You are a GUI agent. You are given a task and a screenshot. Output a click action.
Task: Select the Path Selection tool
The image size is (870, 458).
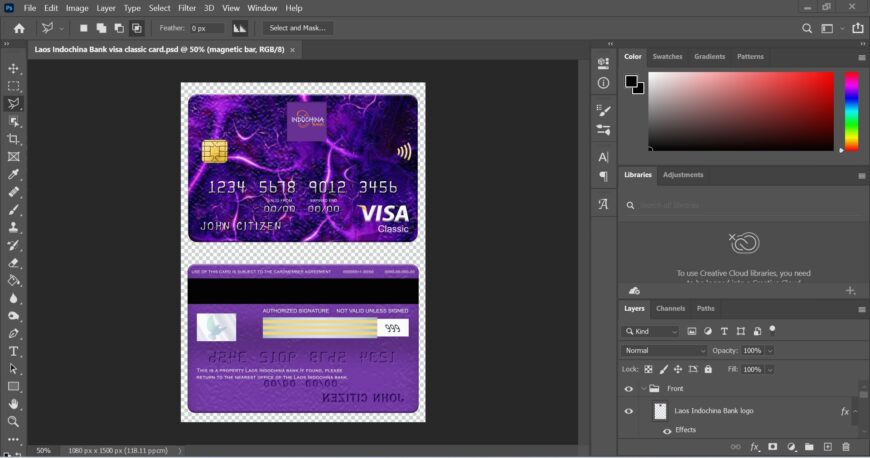[x=13, y=369]
